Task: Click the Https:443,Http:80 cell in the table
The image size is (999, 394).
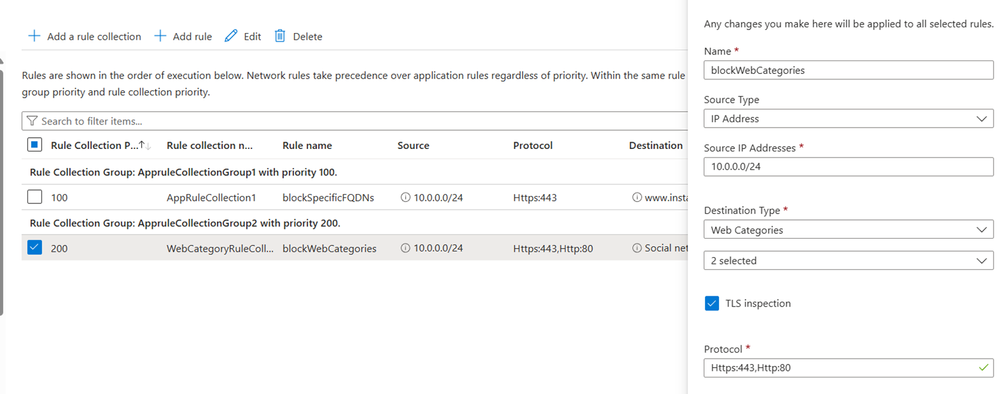Action: click(553, 249)
